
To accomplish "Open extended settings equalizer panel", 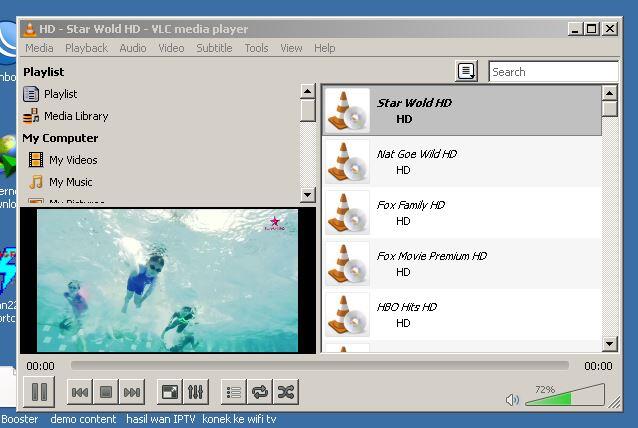I will (x=196, y=392).
